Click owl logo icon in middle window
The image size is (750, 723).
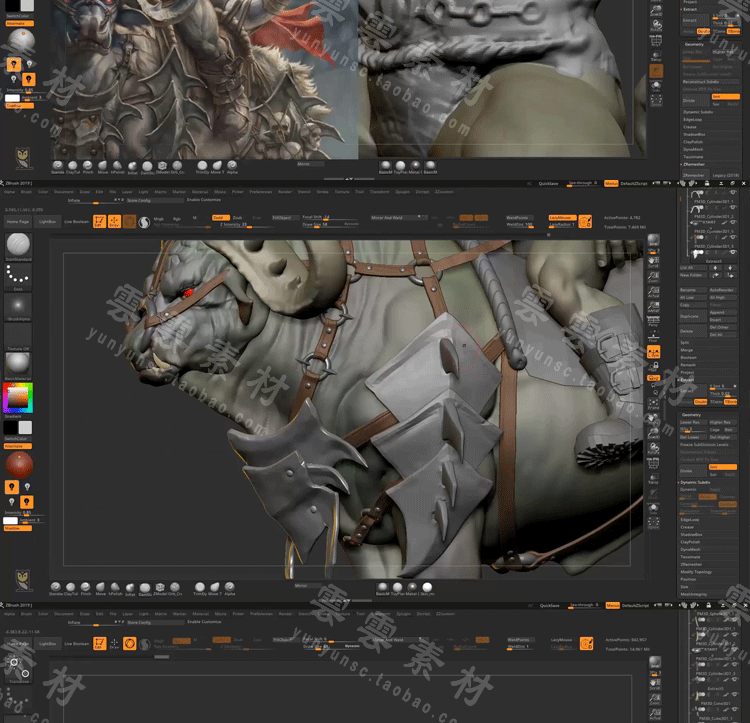pos(22,580)
